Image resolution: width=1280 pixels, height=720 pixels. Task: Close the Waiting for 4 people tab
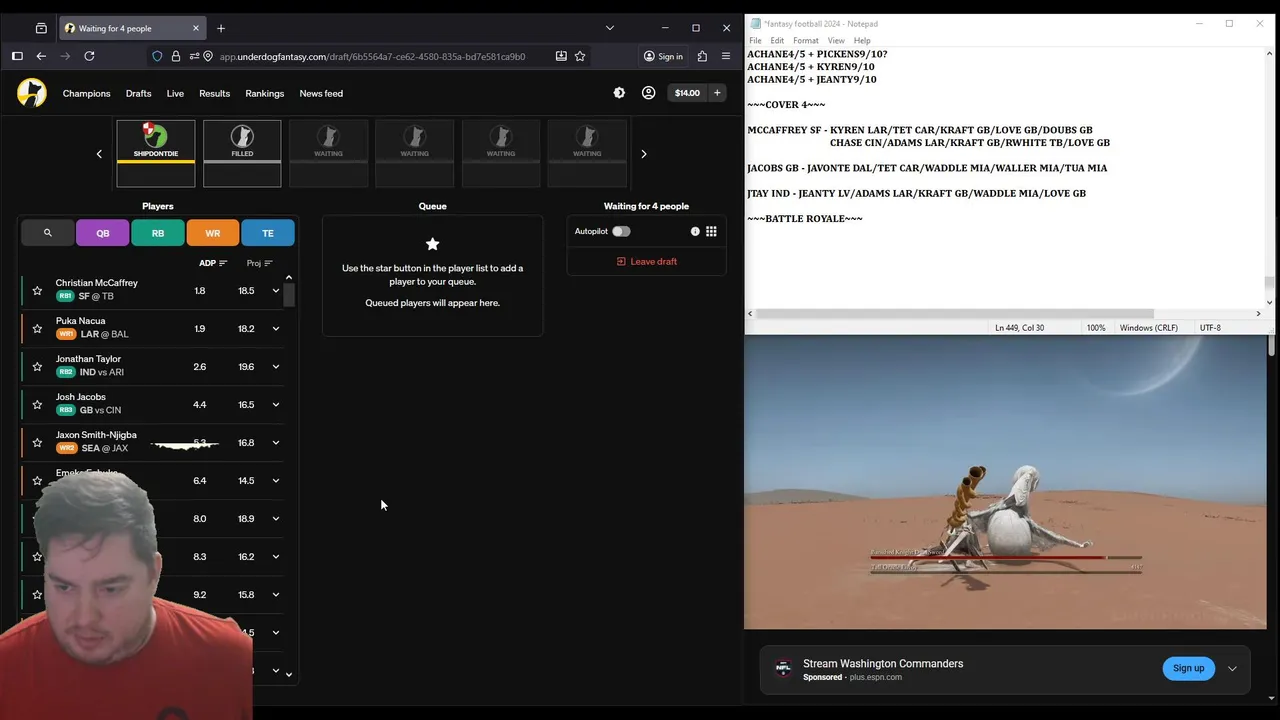pos(196,28)
